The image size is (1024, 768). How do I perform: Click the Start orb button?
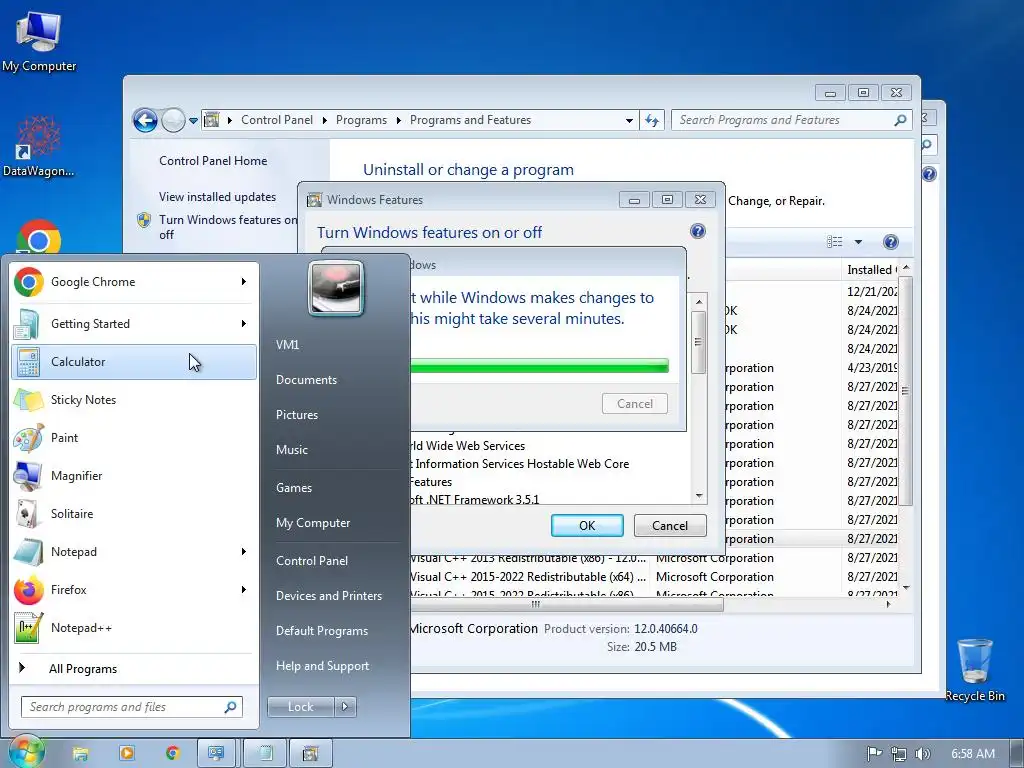26,751
